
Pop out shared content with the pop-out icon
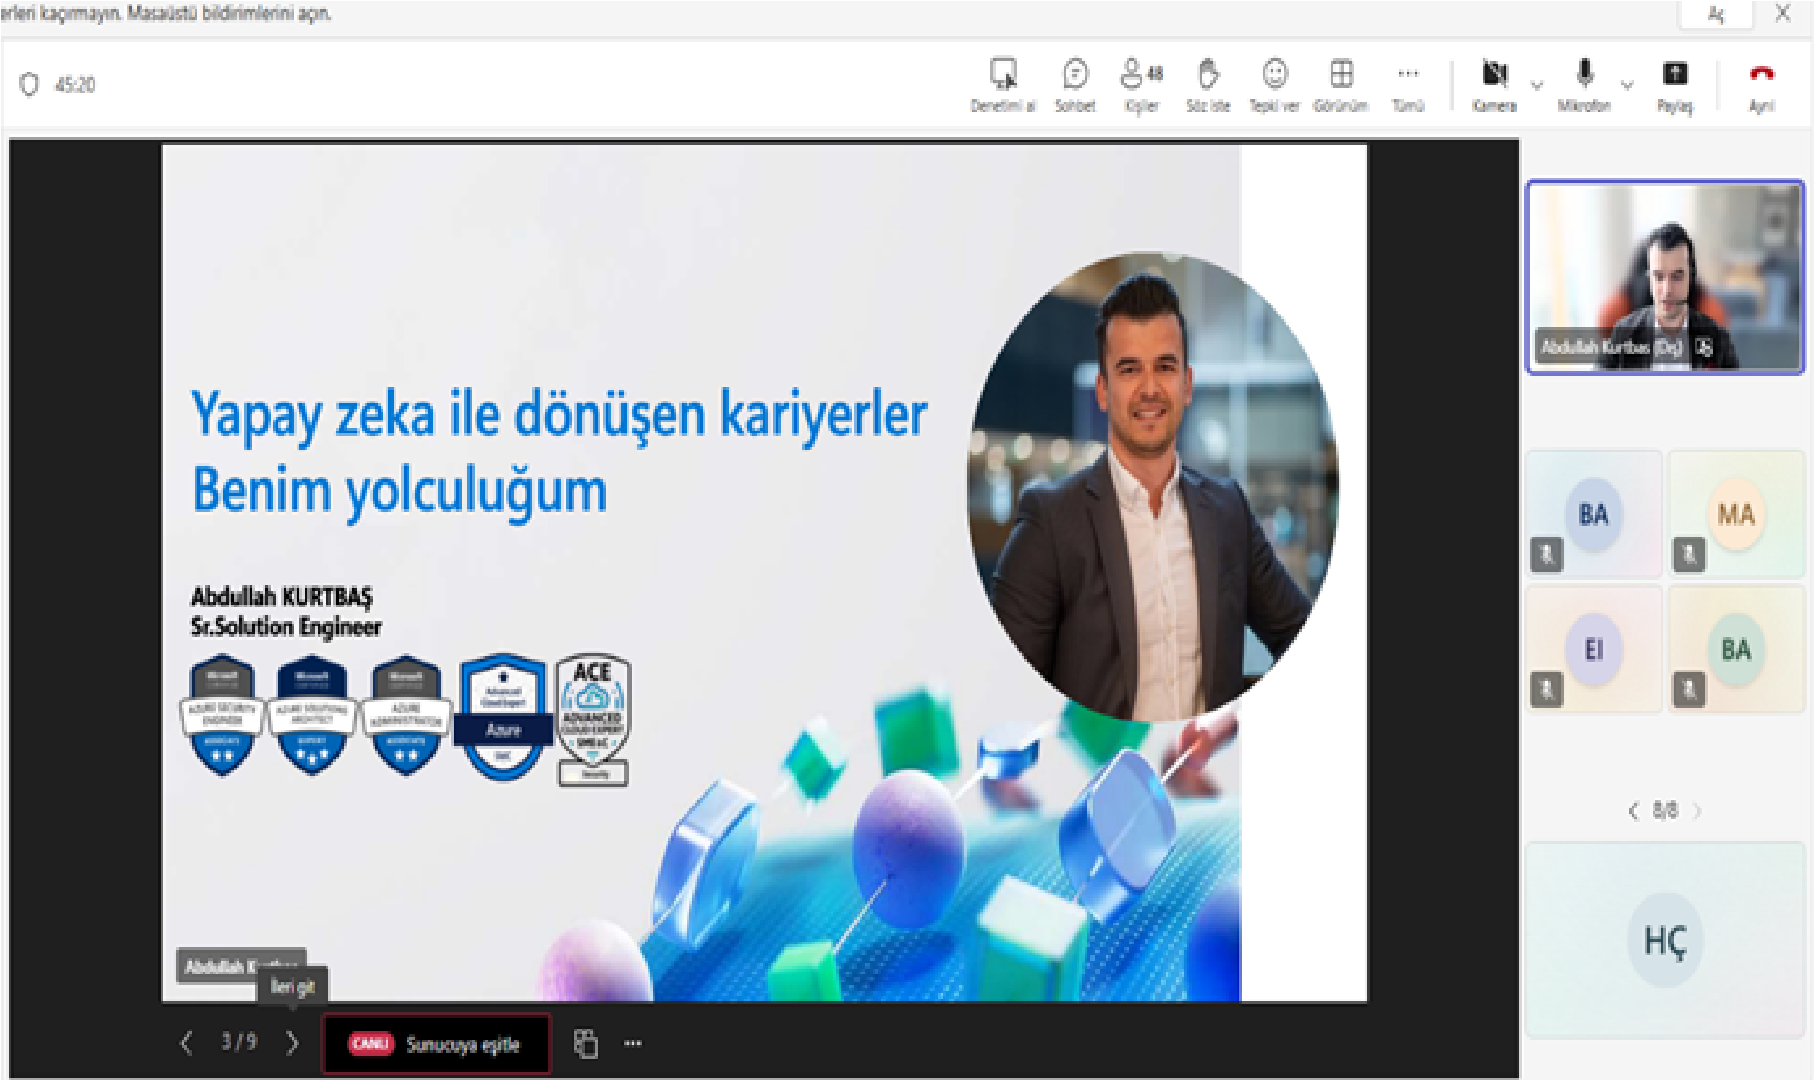(586, 1043)
